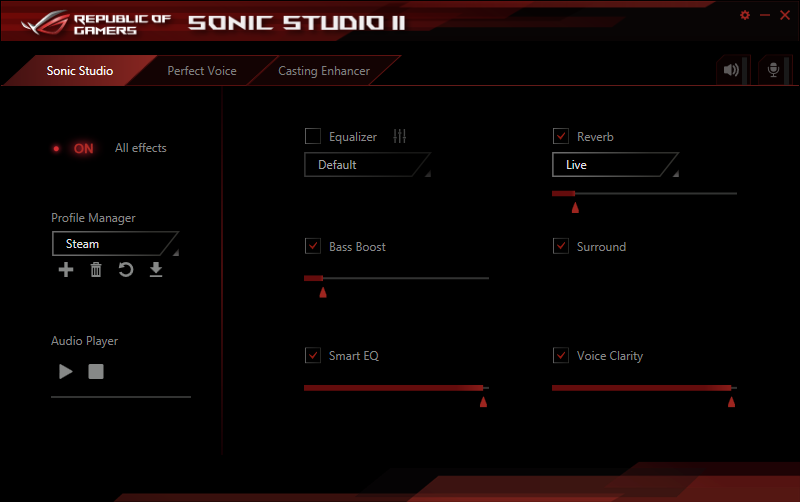This screenshot has height=502, width=800.
Task: Stop the audio player sample
Action: pyautogui.click(x=96, y=372)
